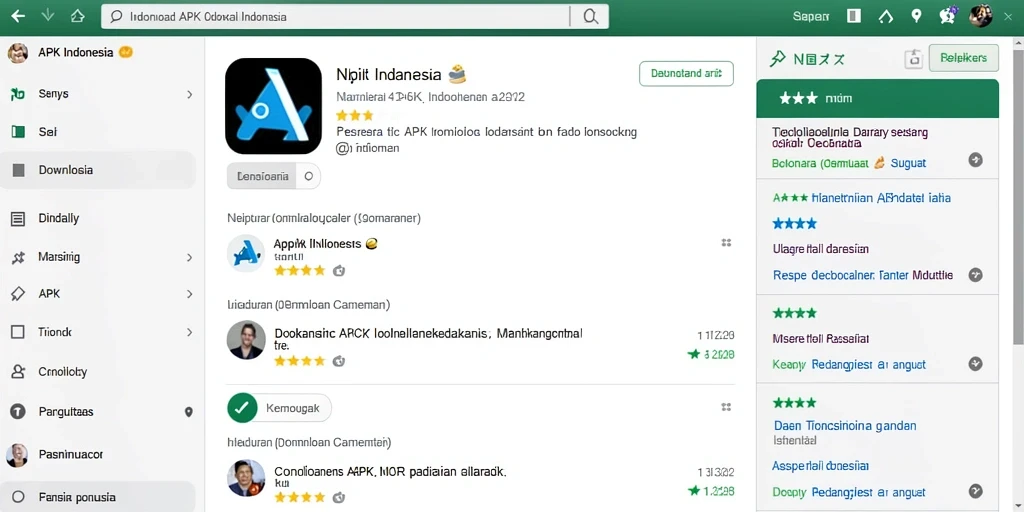Open the user profile avatar in the top bar
This screenshot has height=512, width=1024.
tap(980, 16)
